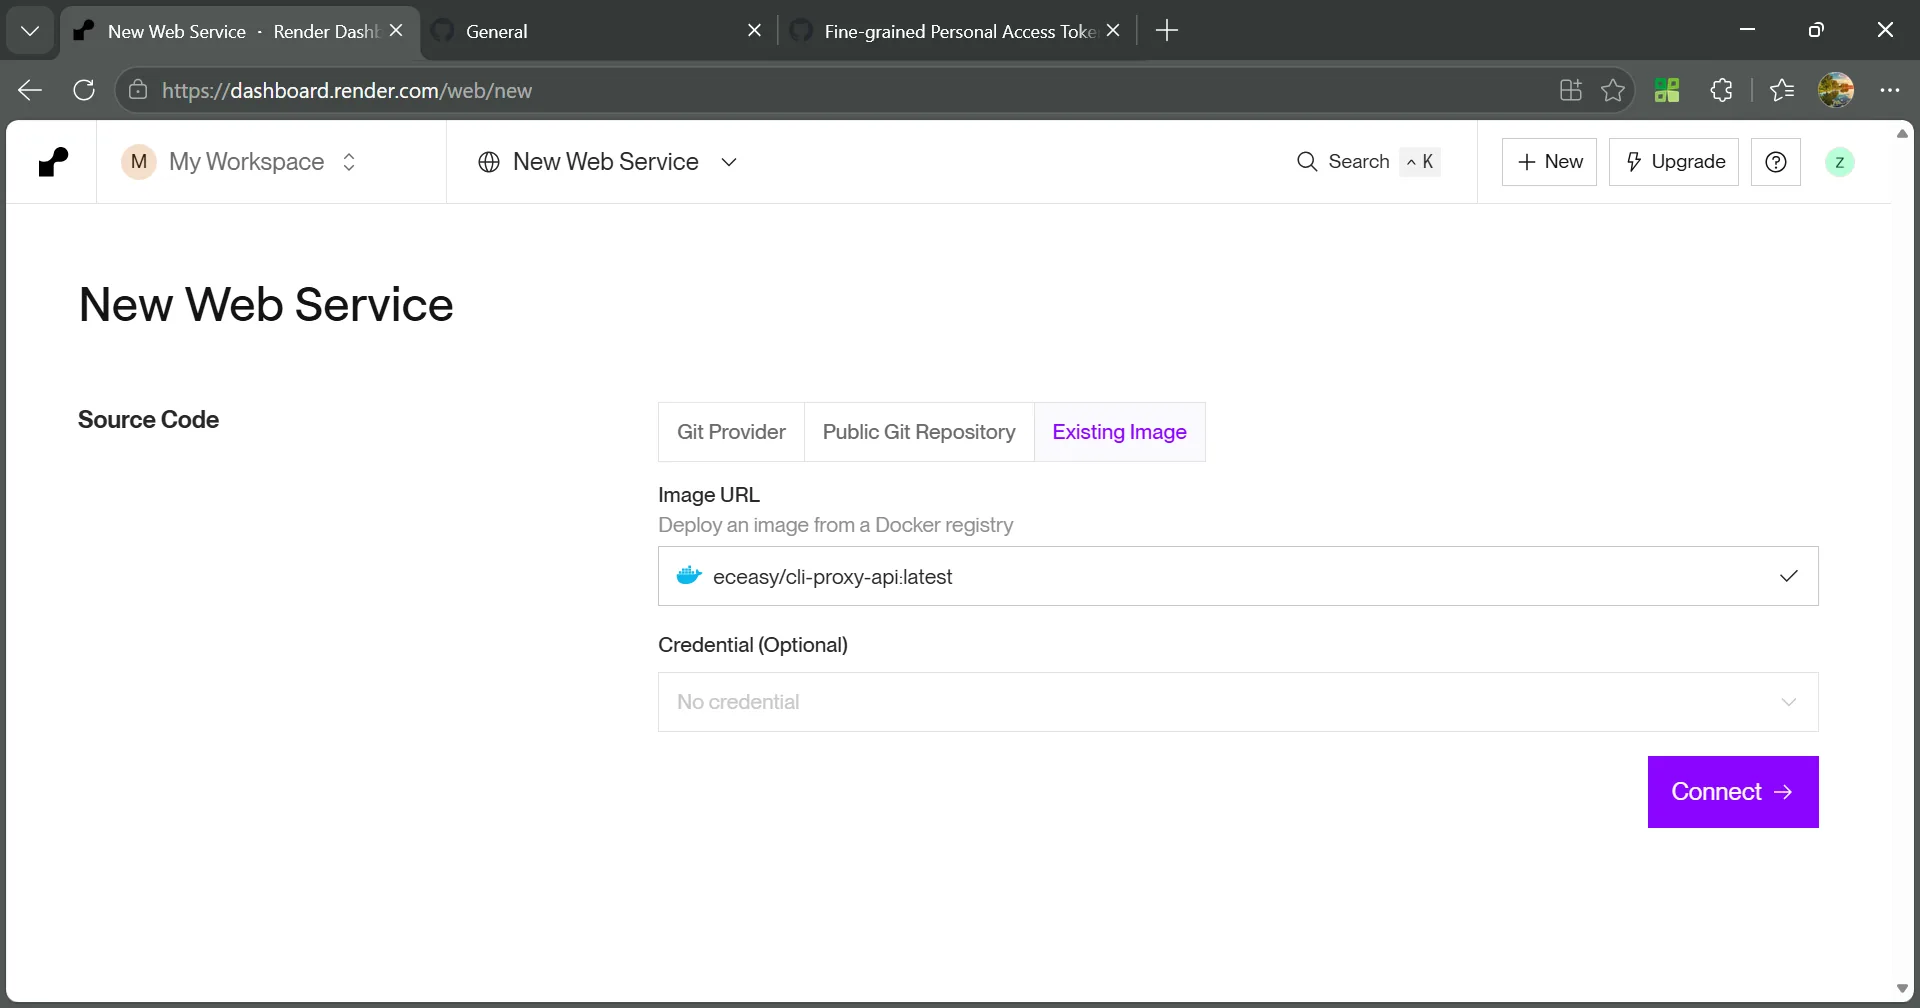Click the apps grid icon in address bar

pyautogui.click(x=1571, y=91)
